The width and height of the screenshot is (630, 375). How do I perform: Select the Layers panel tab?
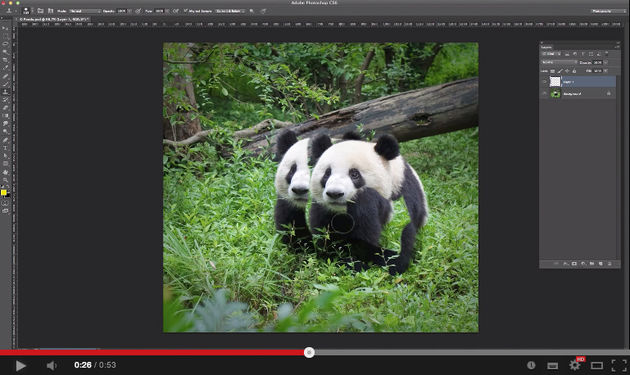(x=546, y=47)
